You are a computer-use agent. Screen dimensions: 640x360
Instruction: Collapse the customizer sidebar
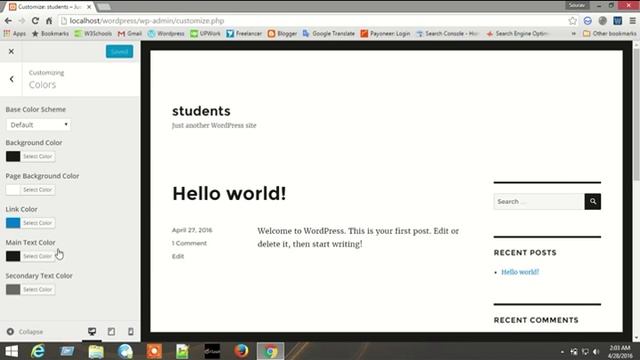pyautogui.click(x=24, y=332)
